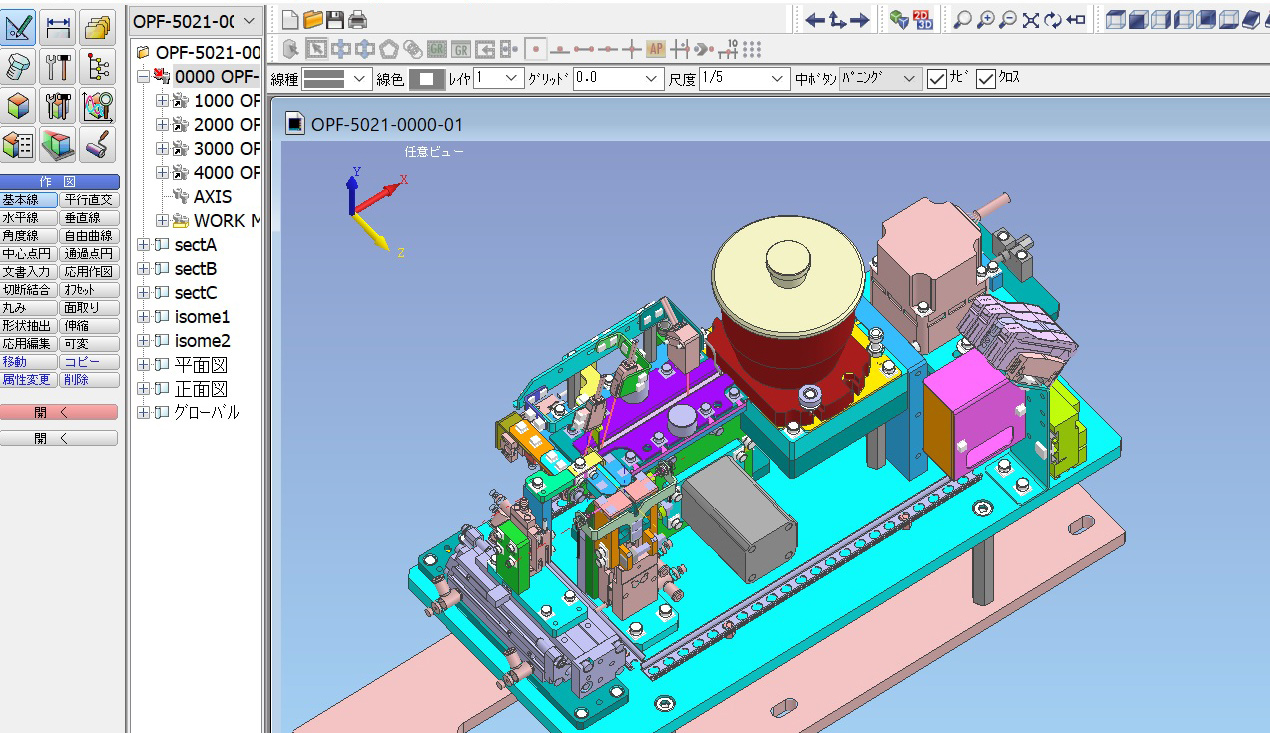Click the 水平線 button

click(29, 218)
